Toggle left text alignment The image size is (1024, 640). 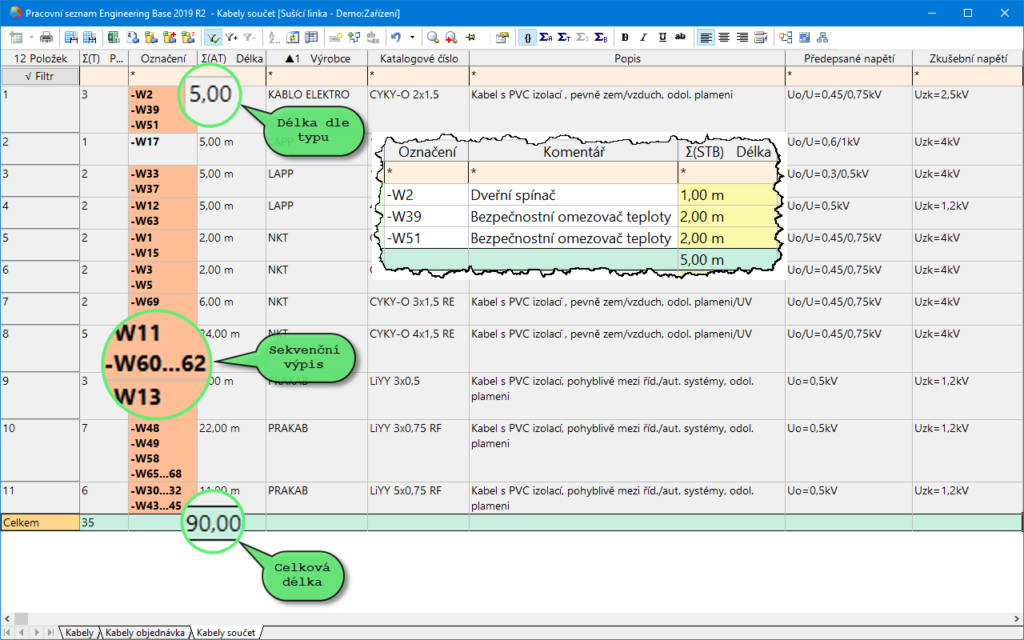coord(706,37)
